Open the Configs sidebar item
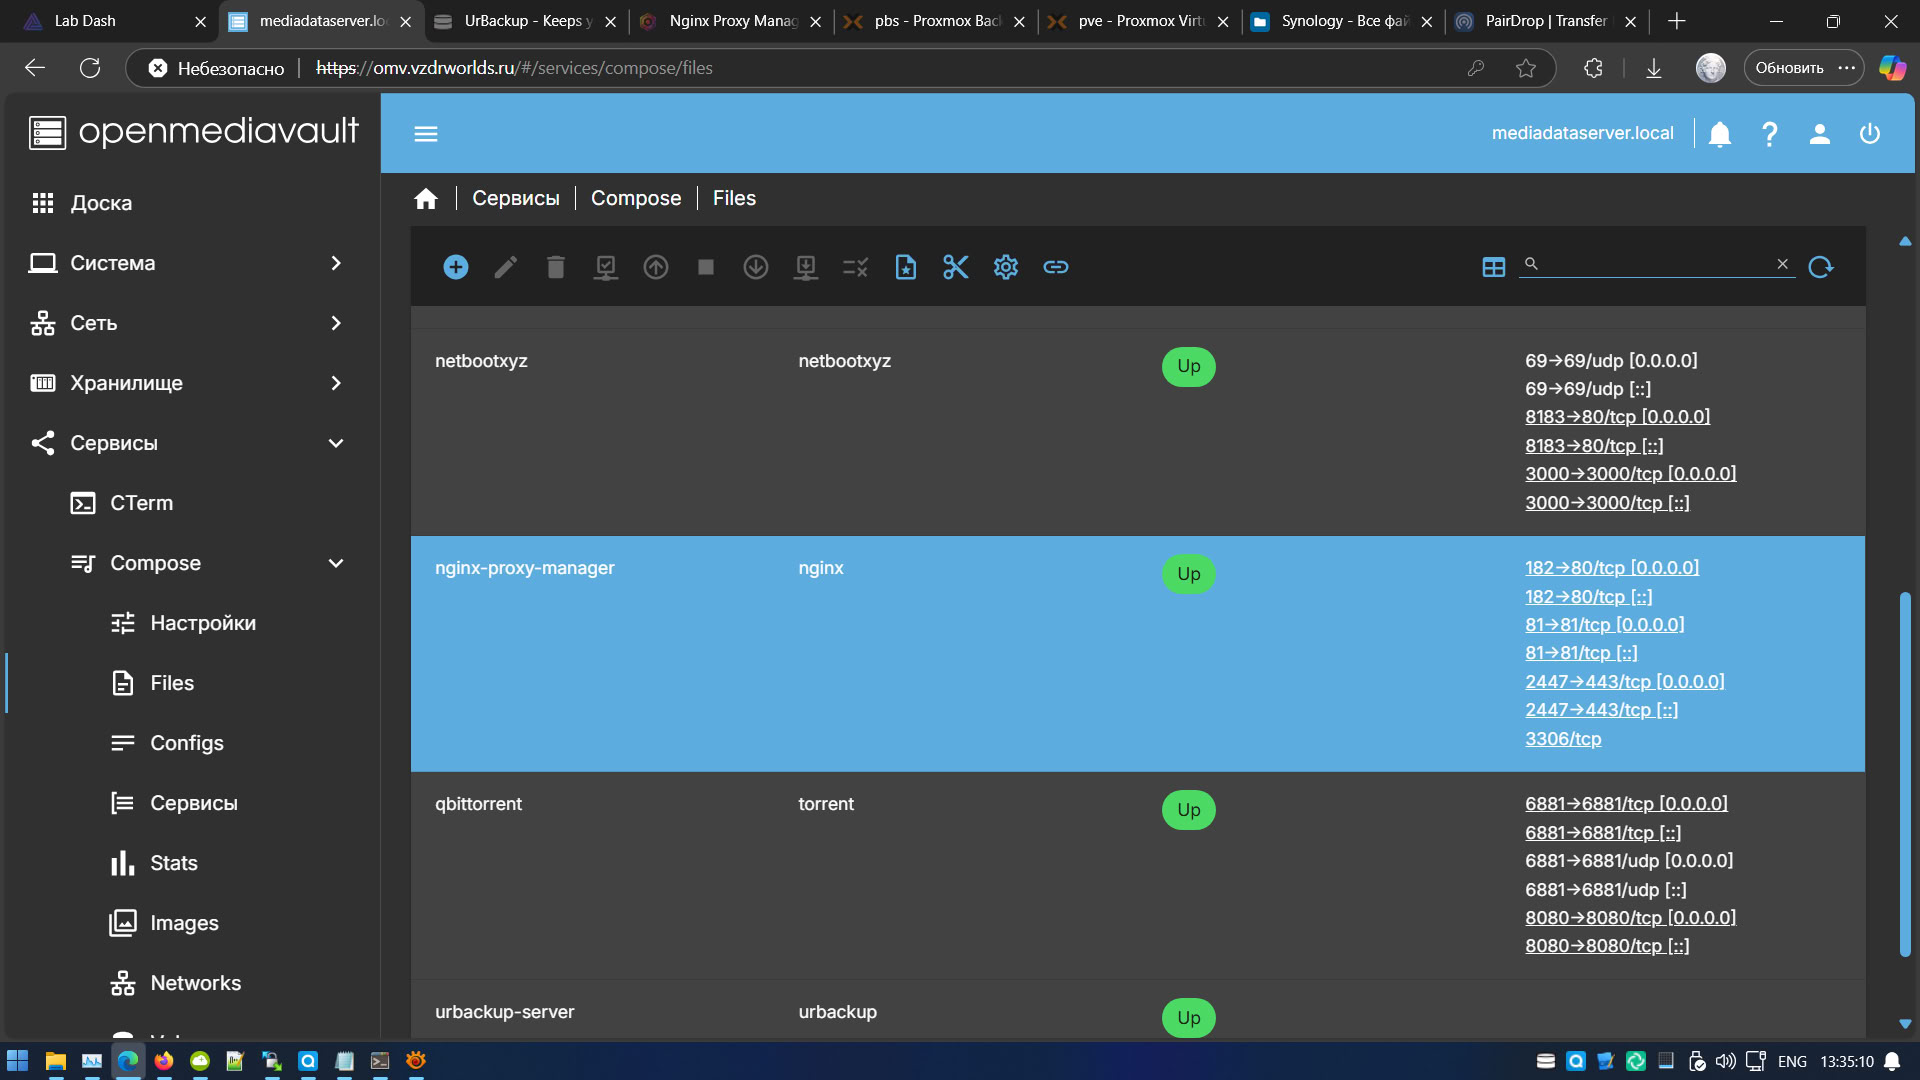Screen dimensions: 1920x1080 point(186,743)
